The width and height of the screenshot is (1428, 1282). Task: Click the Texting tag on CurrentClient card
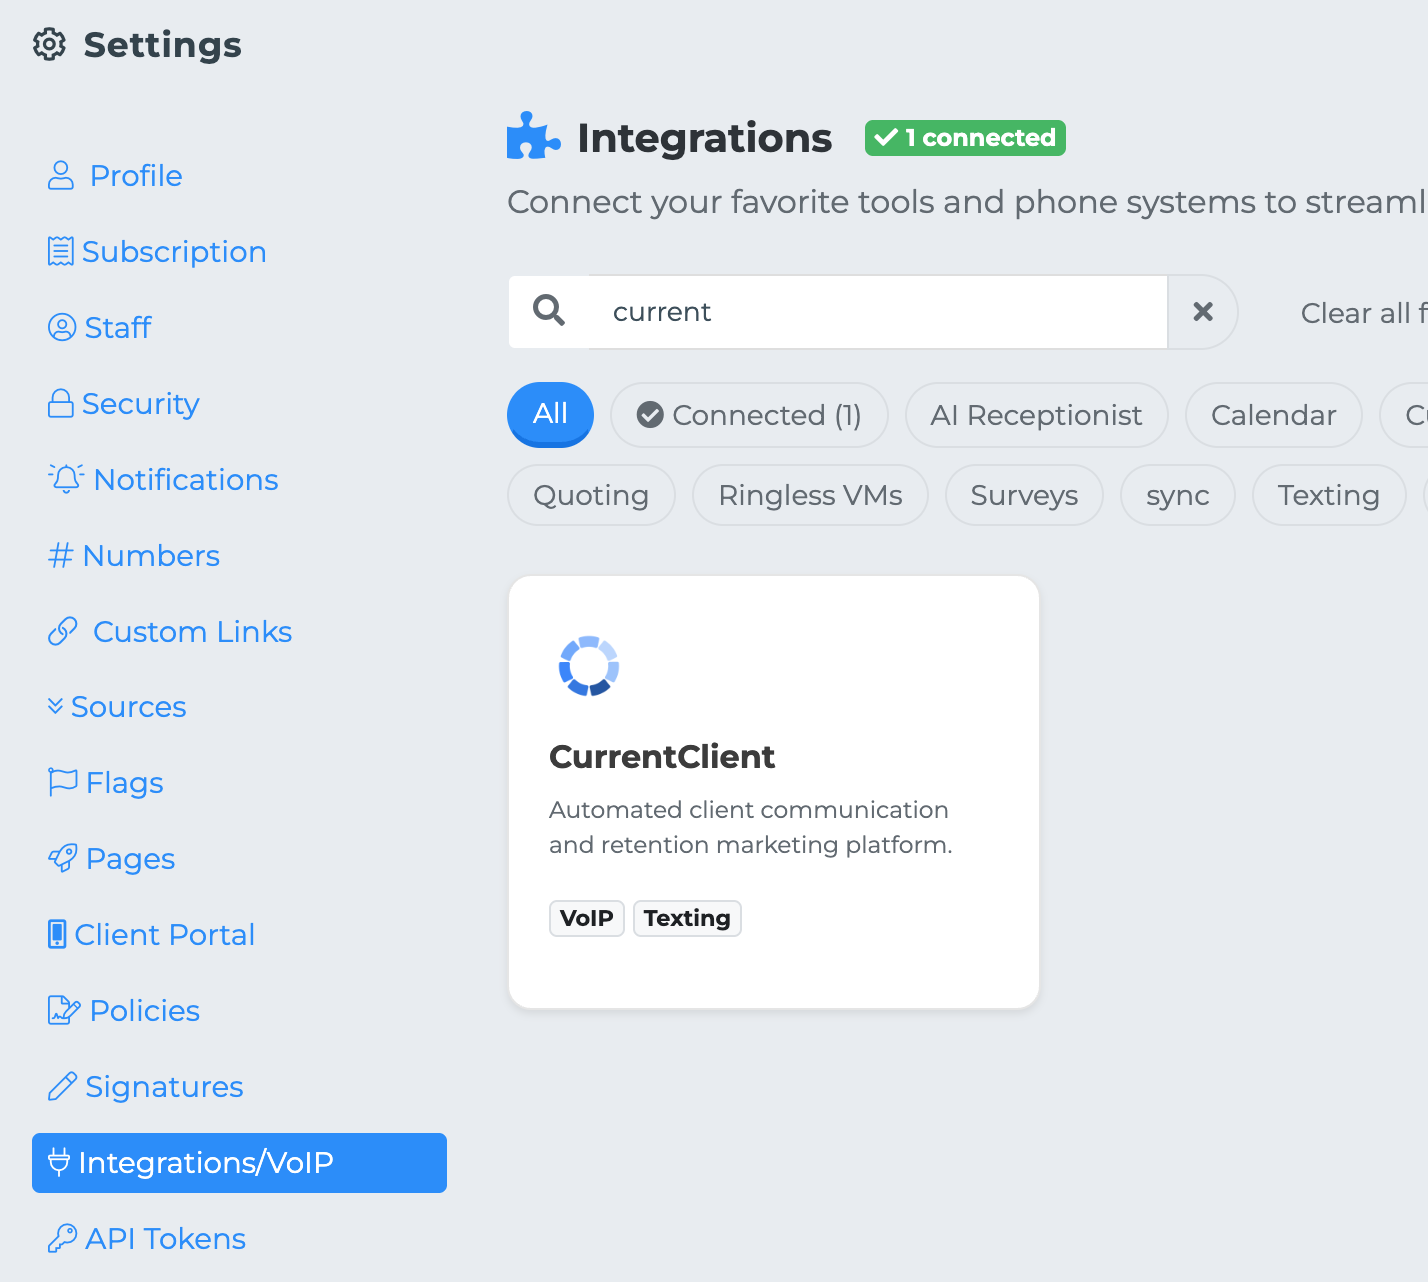(687, 918)
